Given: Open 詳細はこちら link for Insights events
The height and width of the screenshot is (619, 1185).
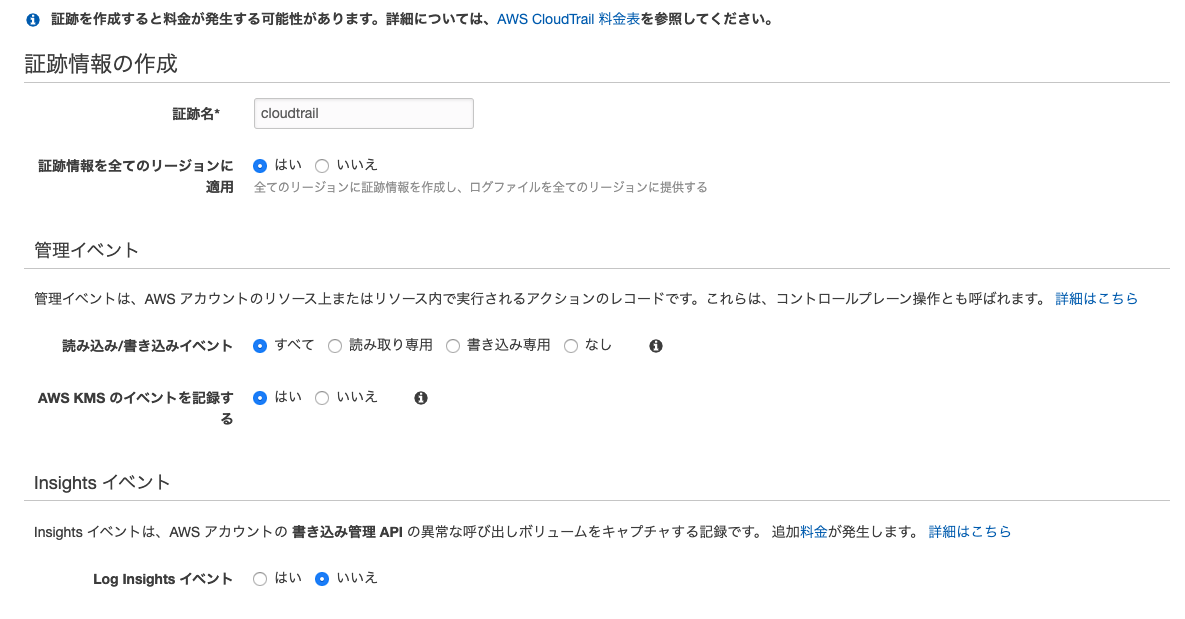Looking at the screenshot, I should (x=969, y=532).
